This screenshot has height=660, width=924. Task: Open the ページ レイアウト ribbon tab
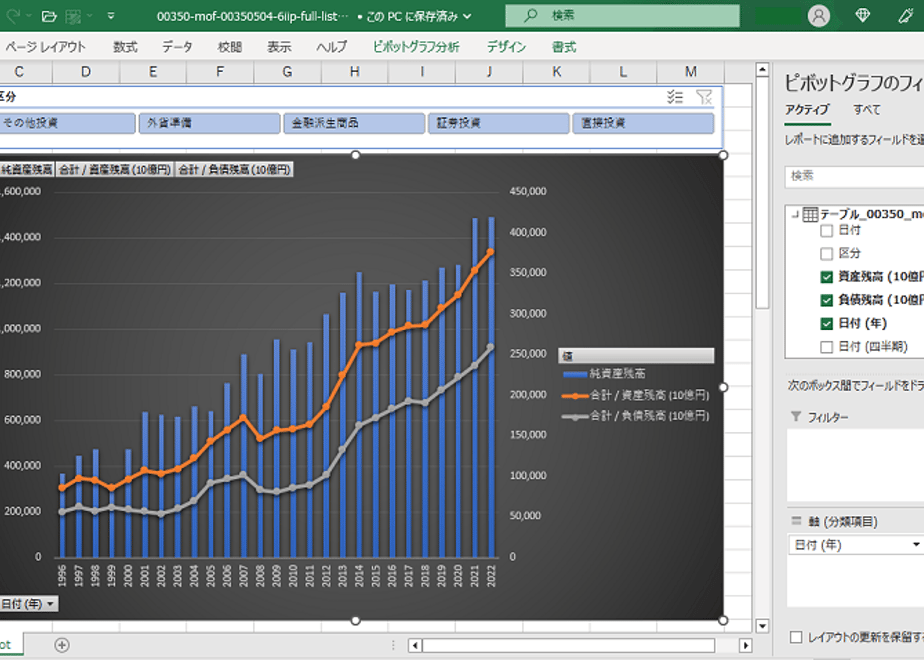point(45,47)
